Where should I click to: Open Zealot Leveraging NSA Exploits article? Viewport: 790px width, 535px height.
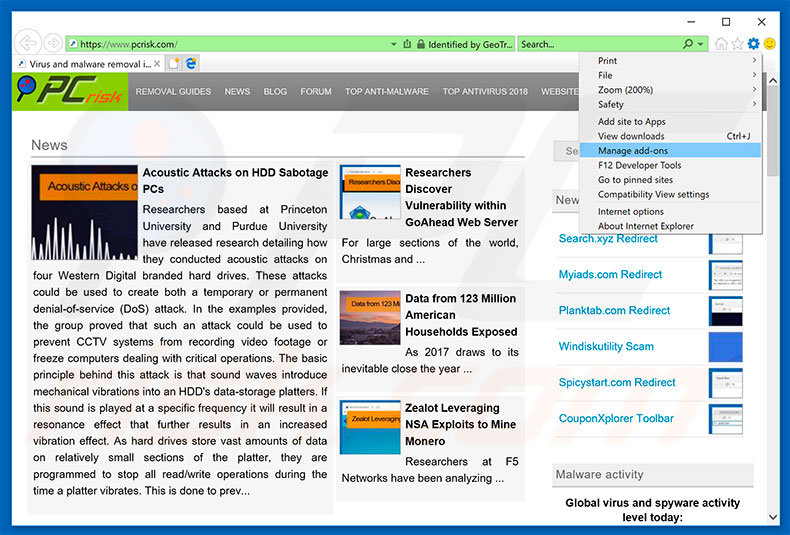pos(460,424)
